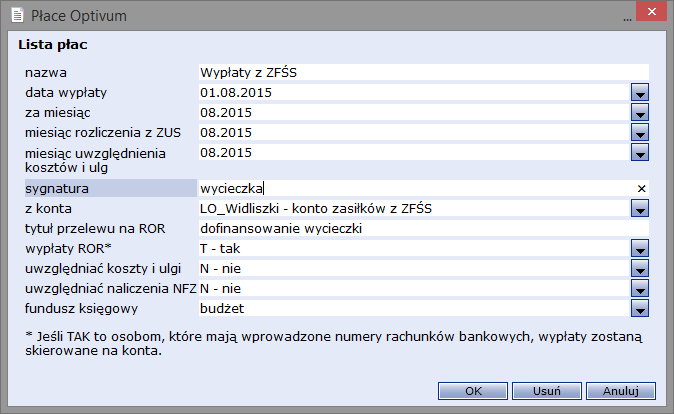Click the 'N - nie' value for naliczenia NFZ
The height and width of the screenshot is (414, 674).
pos(220,288)
